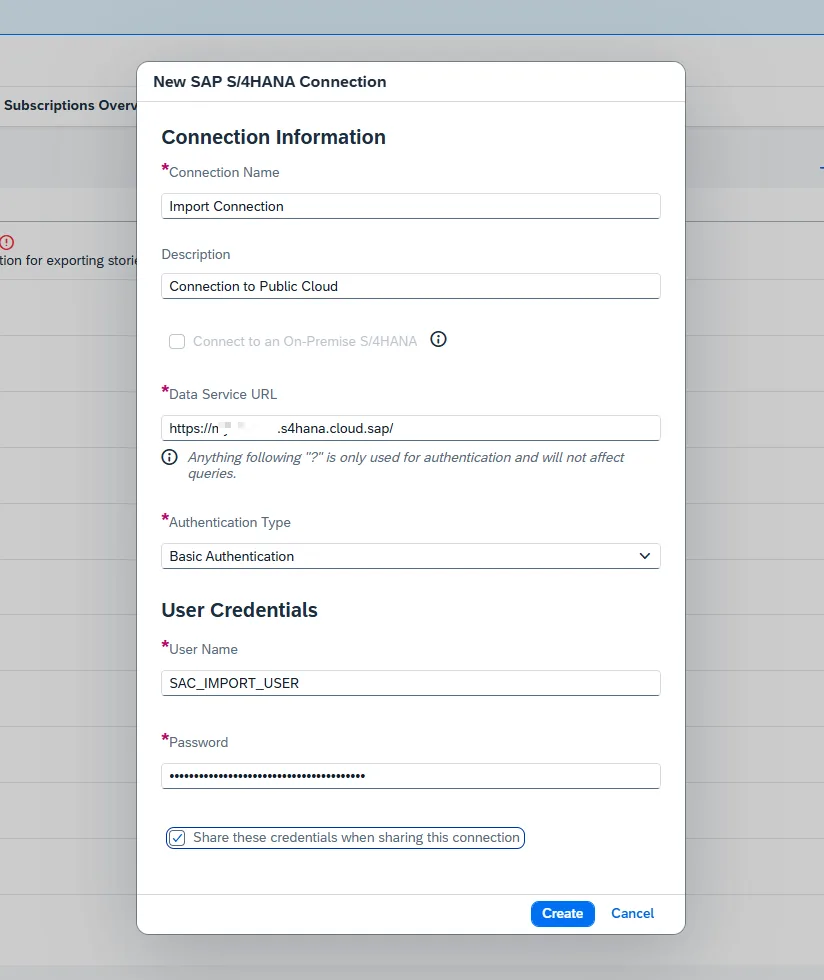The image size is (824, 980).
Task: Select the Data Service URL field
Action: point(411,428)
